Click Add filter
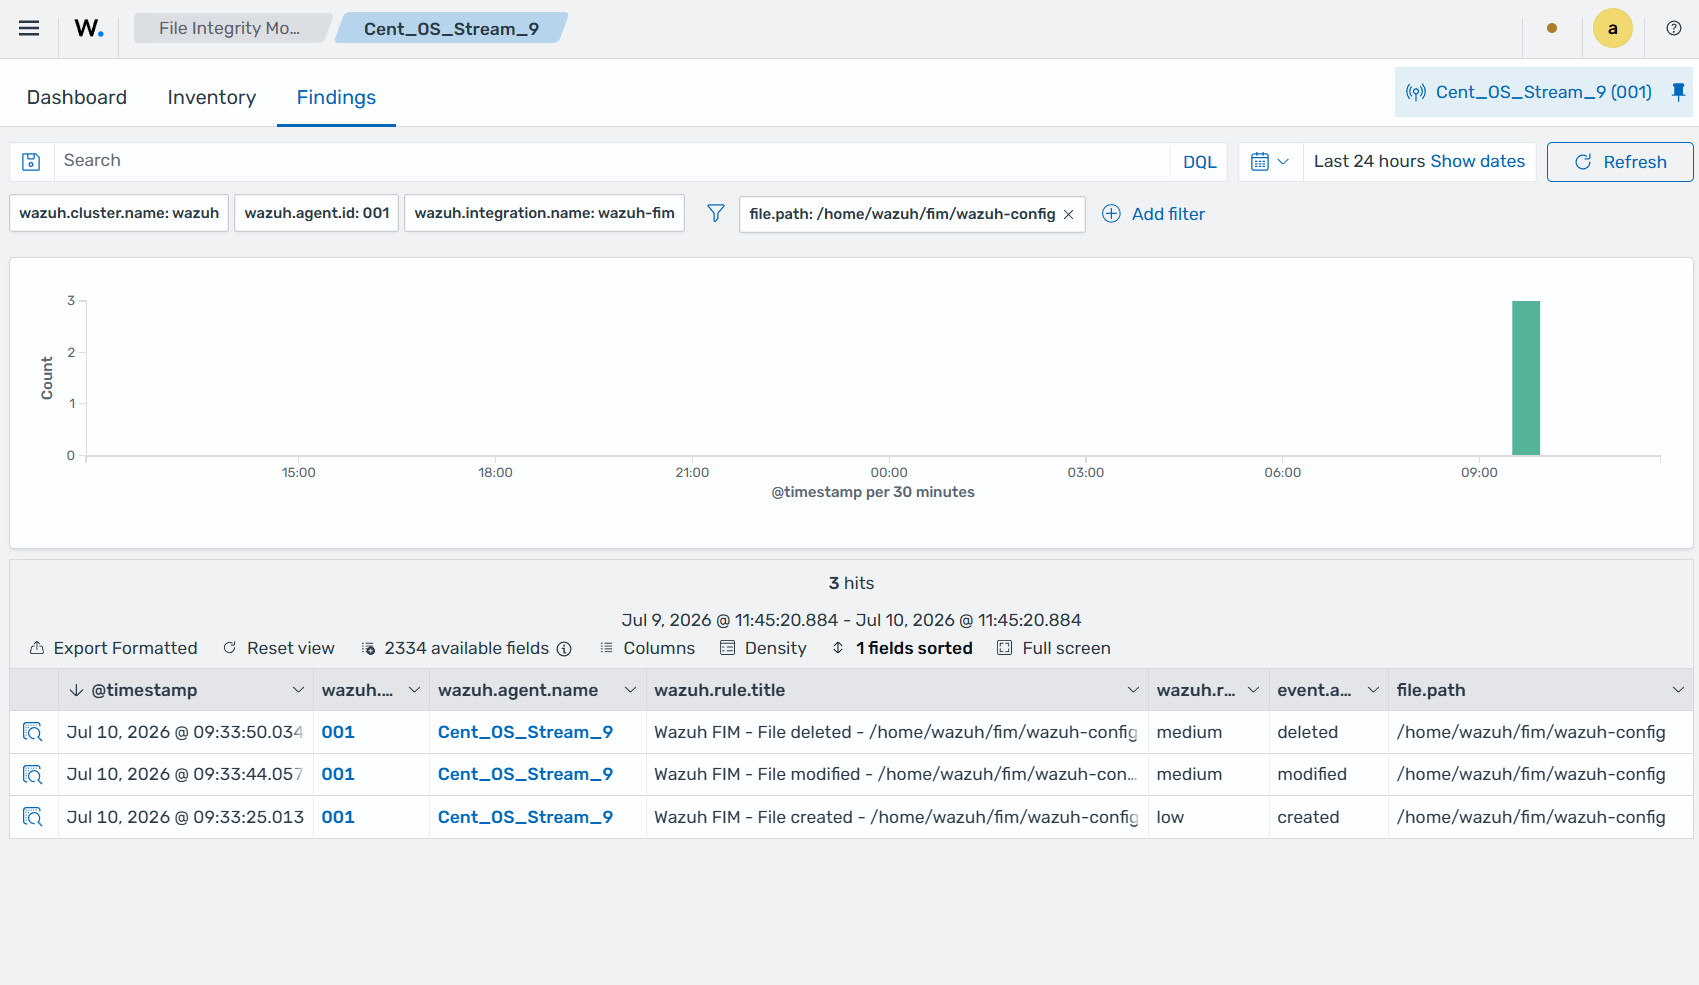 pyautogui.click(x=1153, y=214)
